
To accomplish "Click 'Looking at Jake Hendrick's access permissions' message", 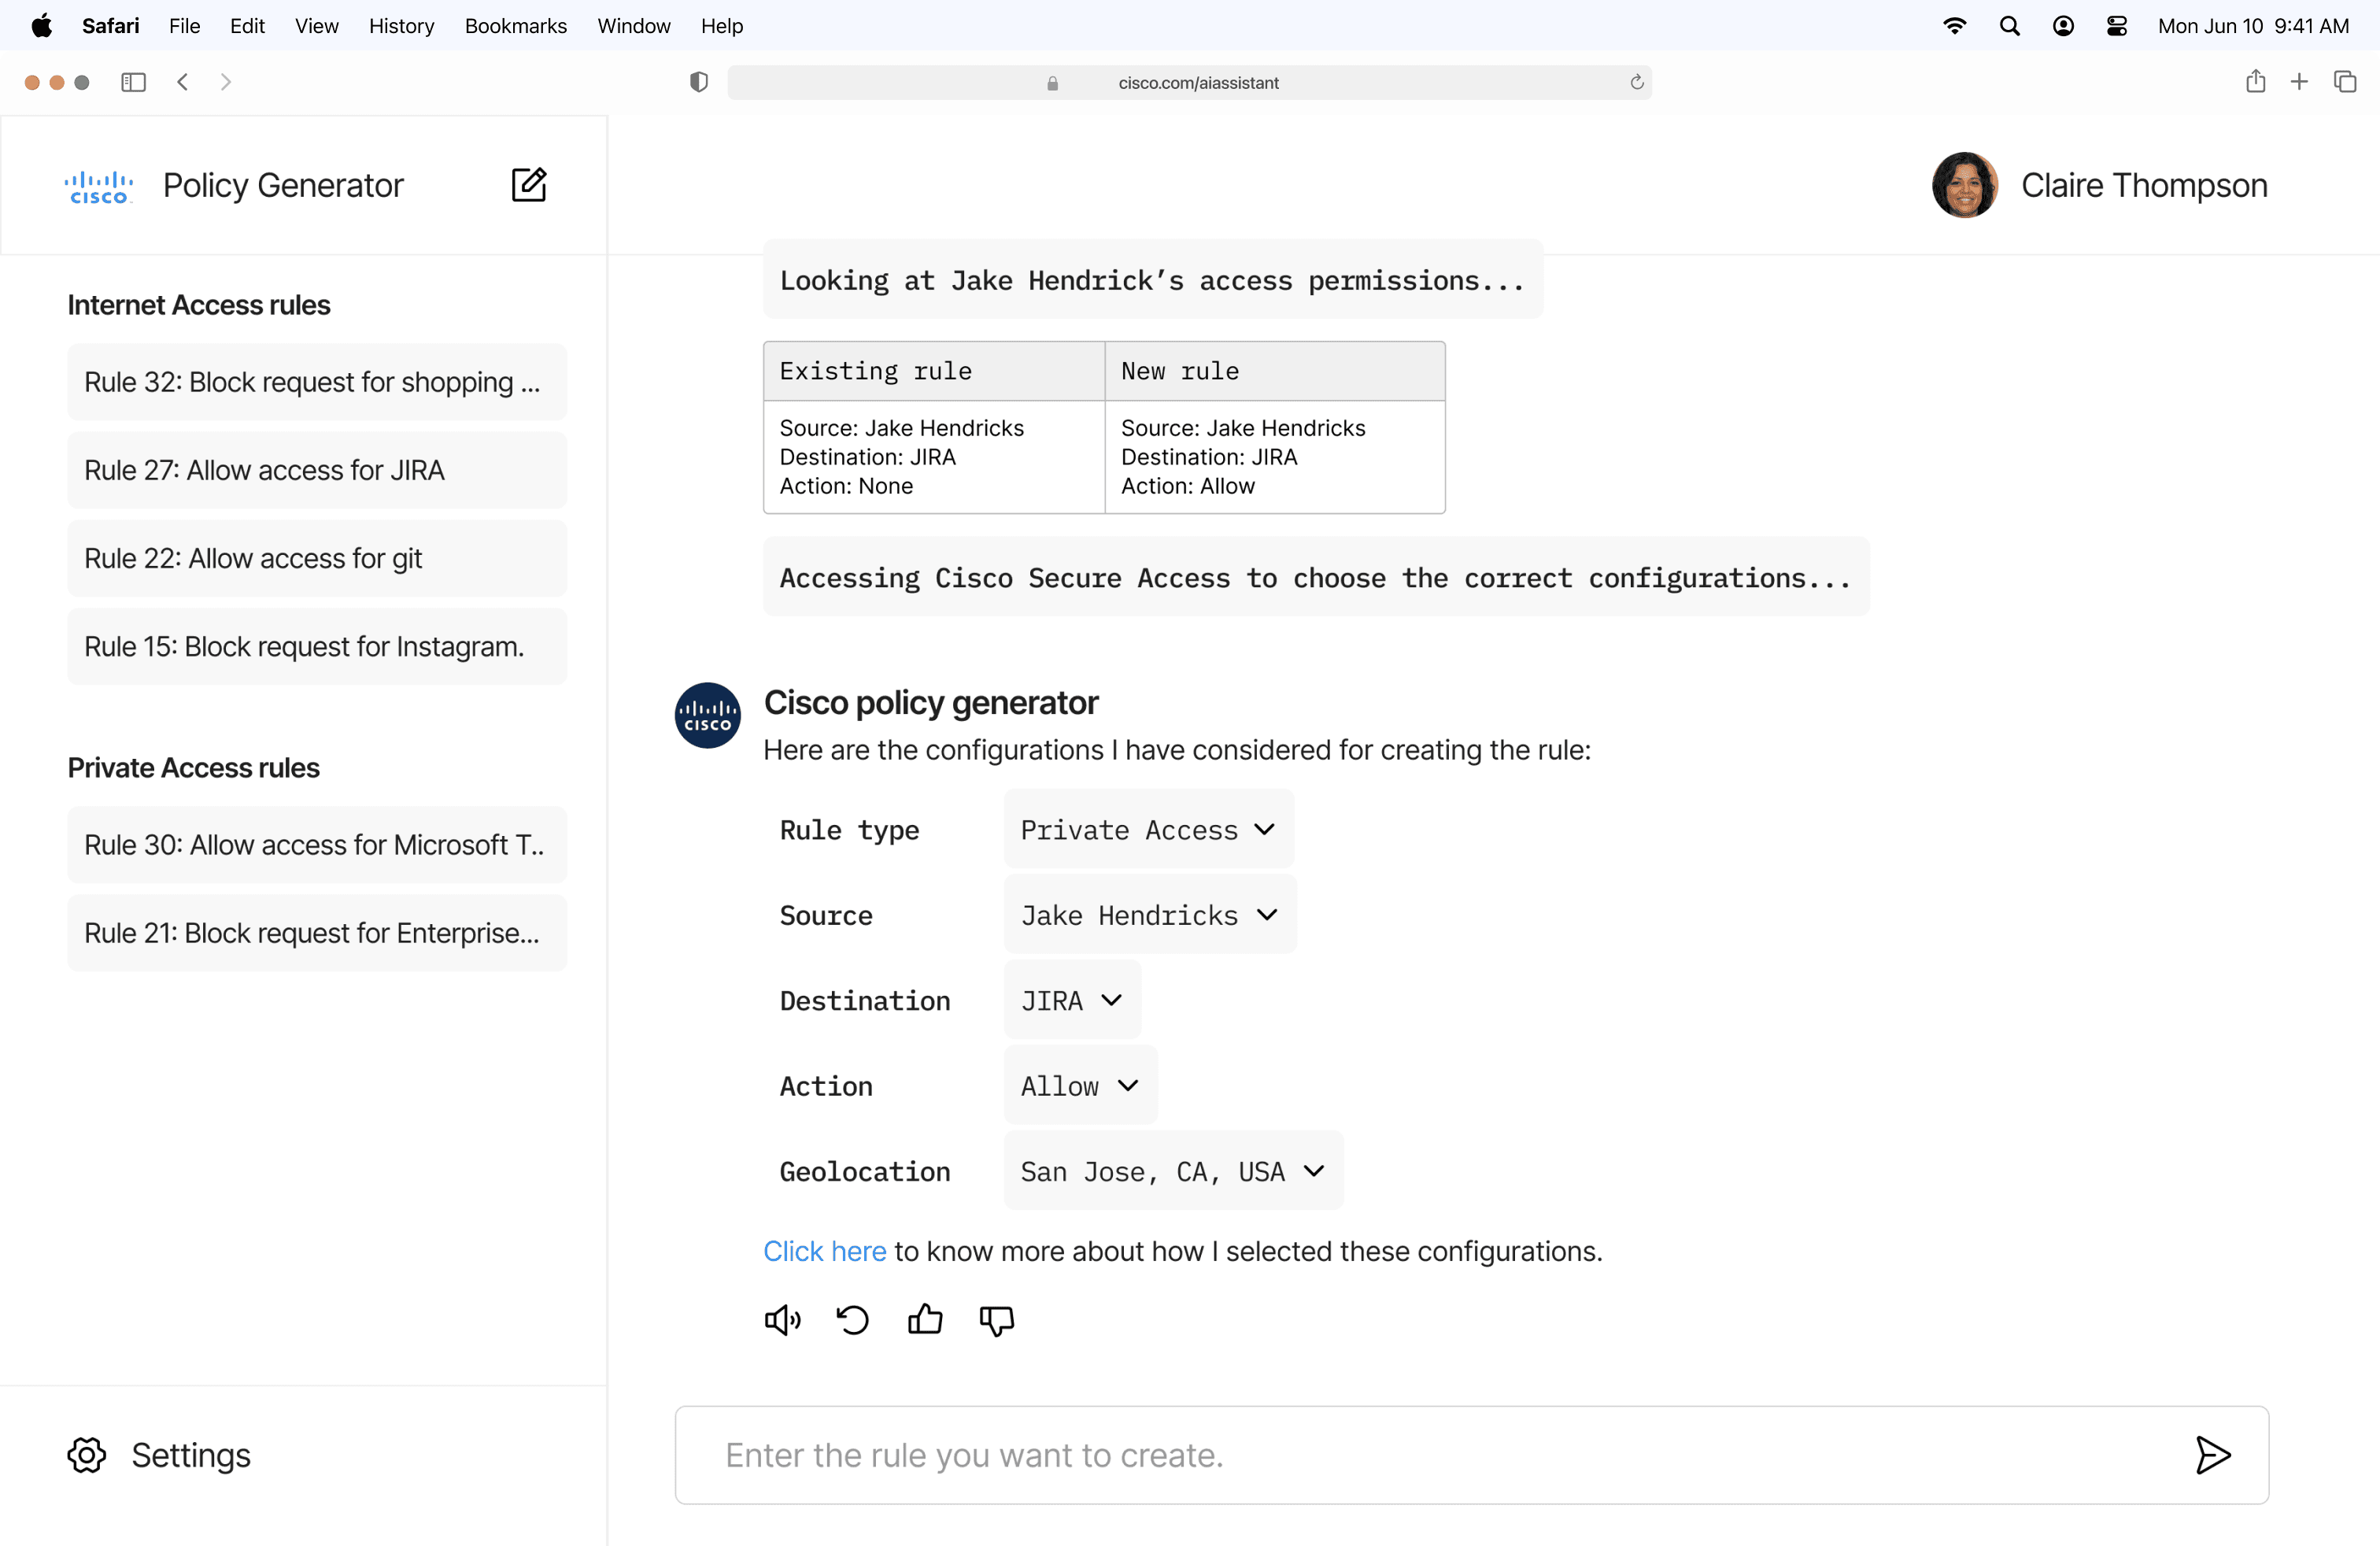I will point(1152,280).
